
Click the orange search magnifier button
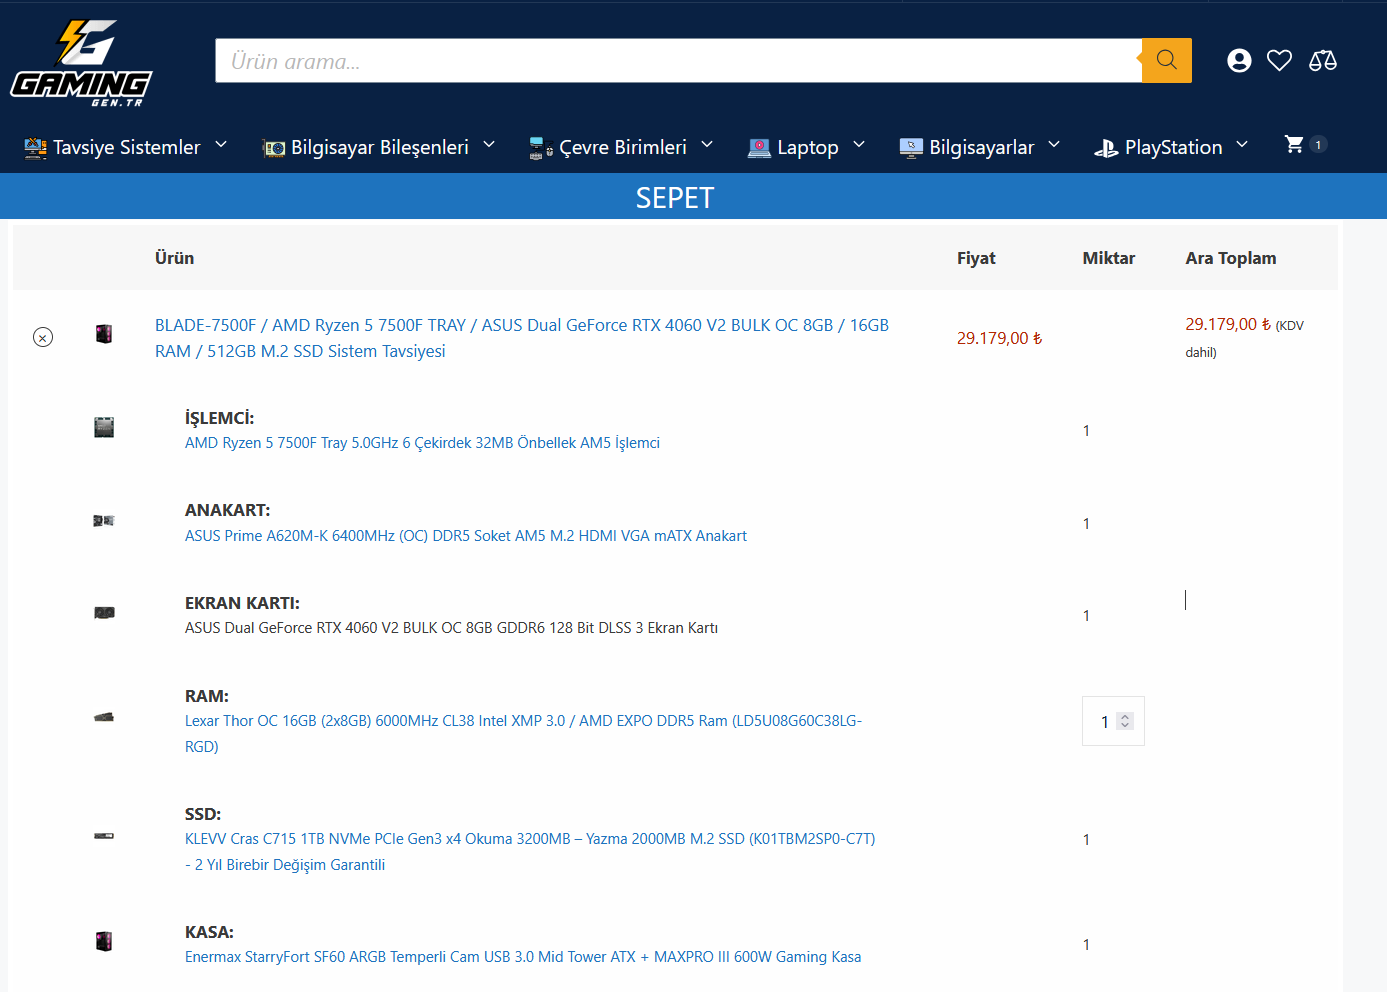[x=1166, y=60]
